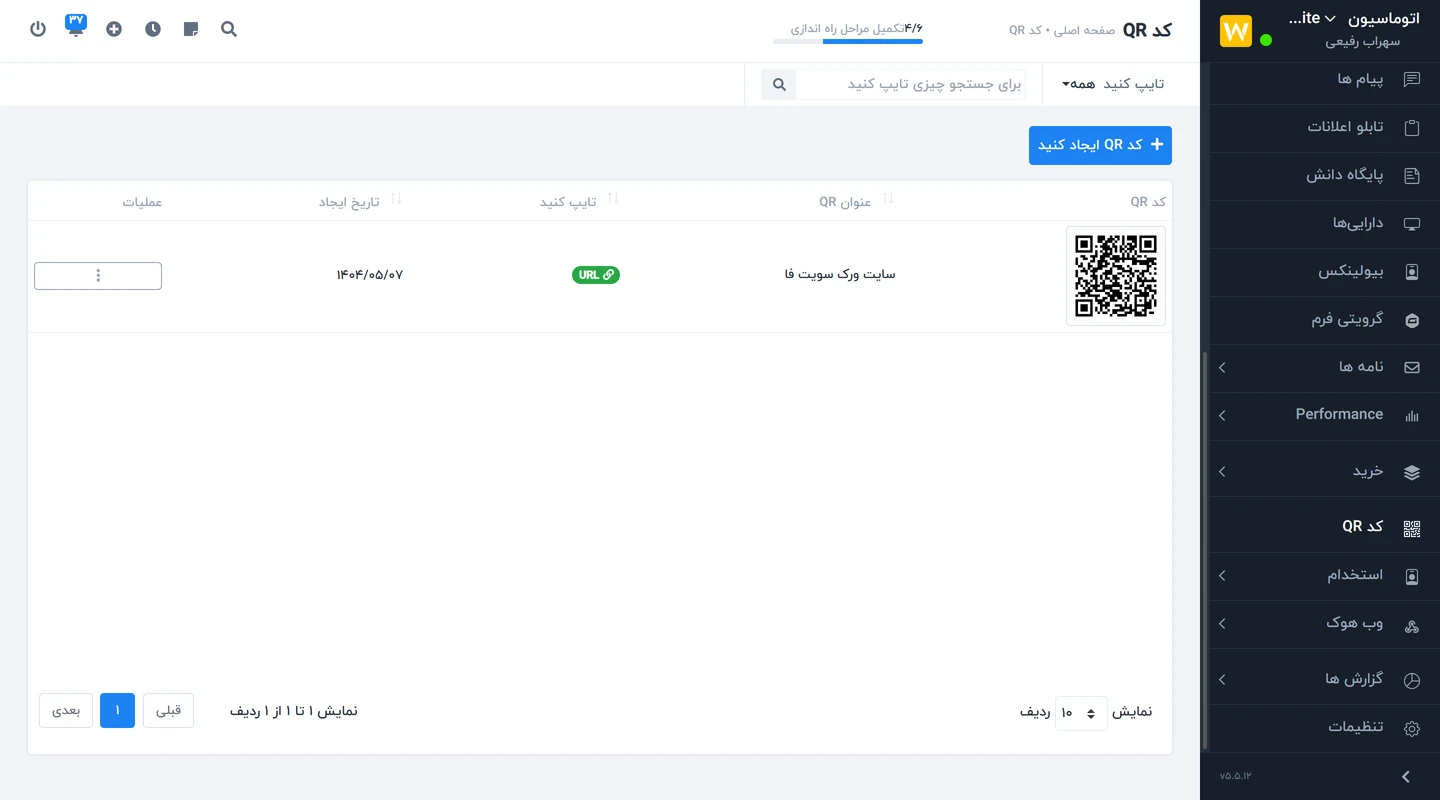Sort table by تاریخ ایجاد column arrows
The image size is (1440, 800).
[396, 200]
